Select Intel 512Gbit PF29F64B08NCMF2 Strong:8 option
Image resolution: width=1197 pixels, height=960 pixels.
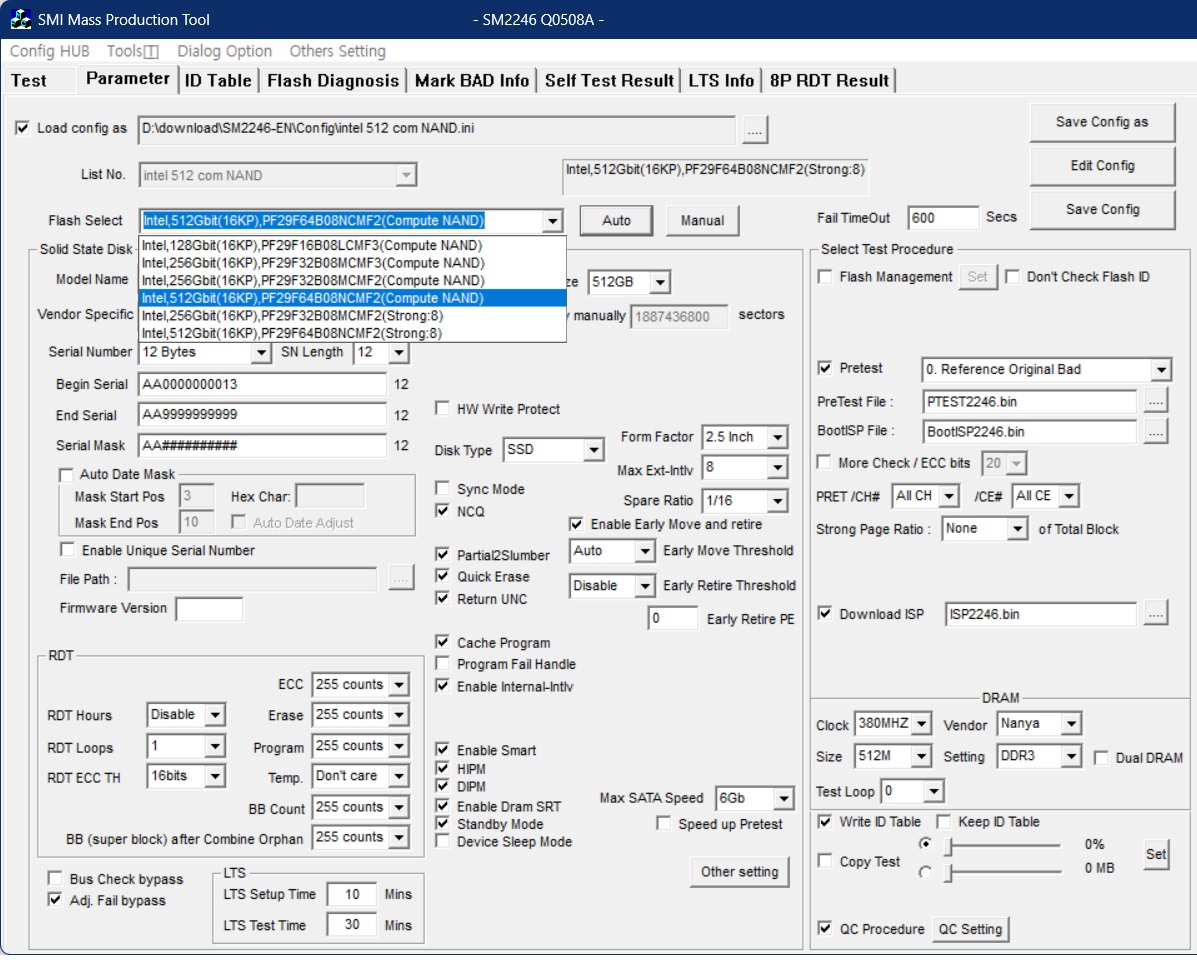coord(352,333)
